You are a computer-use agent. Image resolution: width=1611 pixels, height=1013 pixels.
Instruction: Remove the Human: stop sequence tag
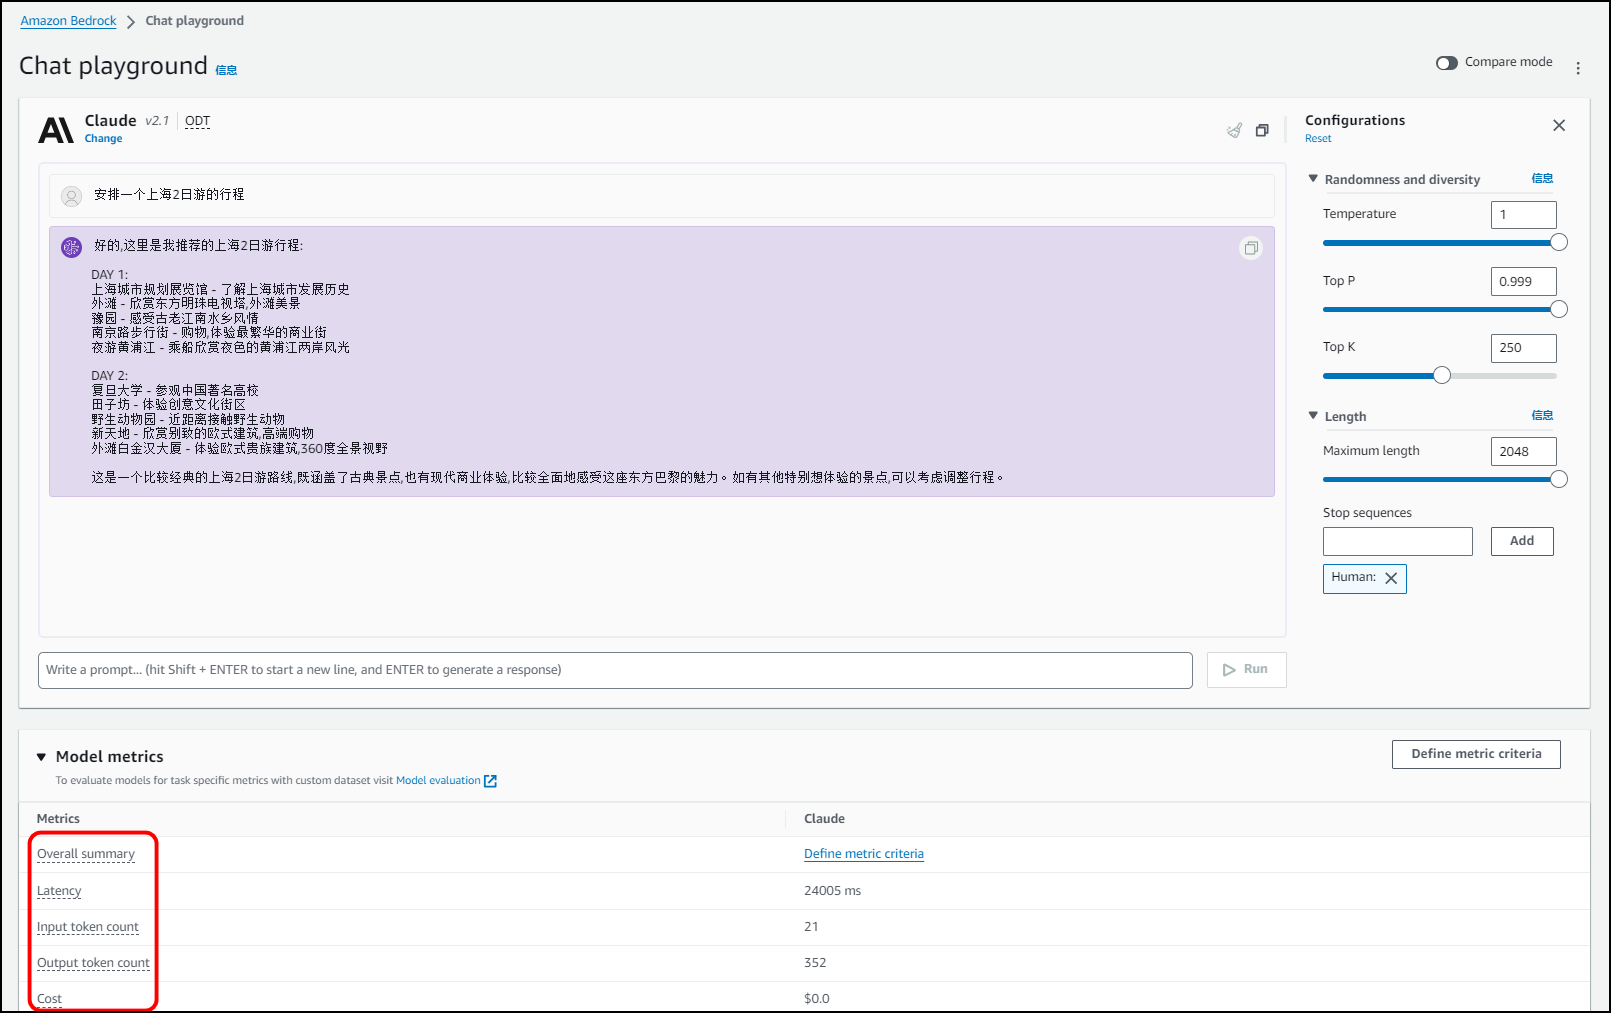pyautogui.click(x=1391, y=578)
